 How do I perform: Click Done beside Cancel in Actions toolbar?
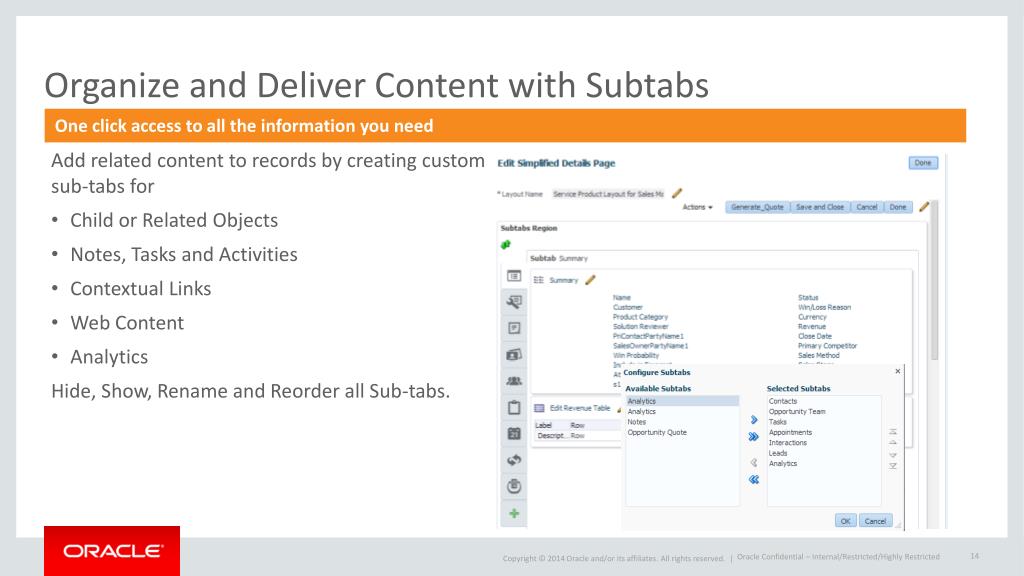tap(898, 207)
